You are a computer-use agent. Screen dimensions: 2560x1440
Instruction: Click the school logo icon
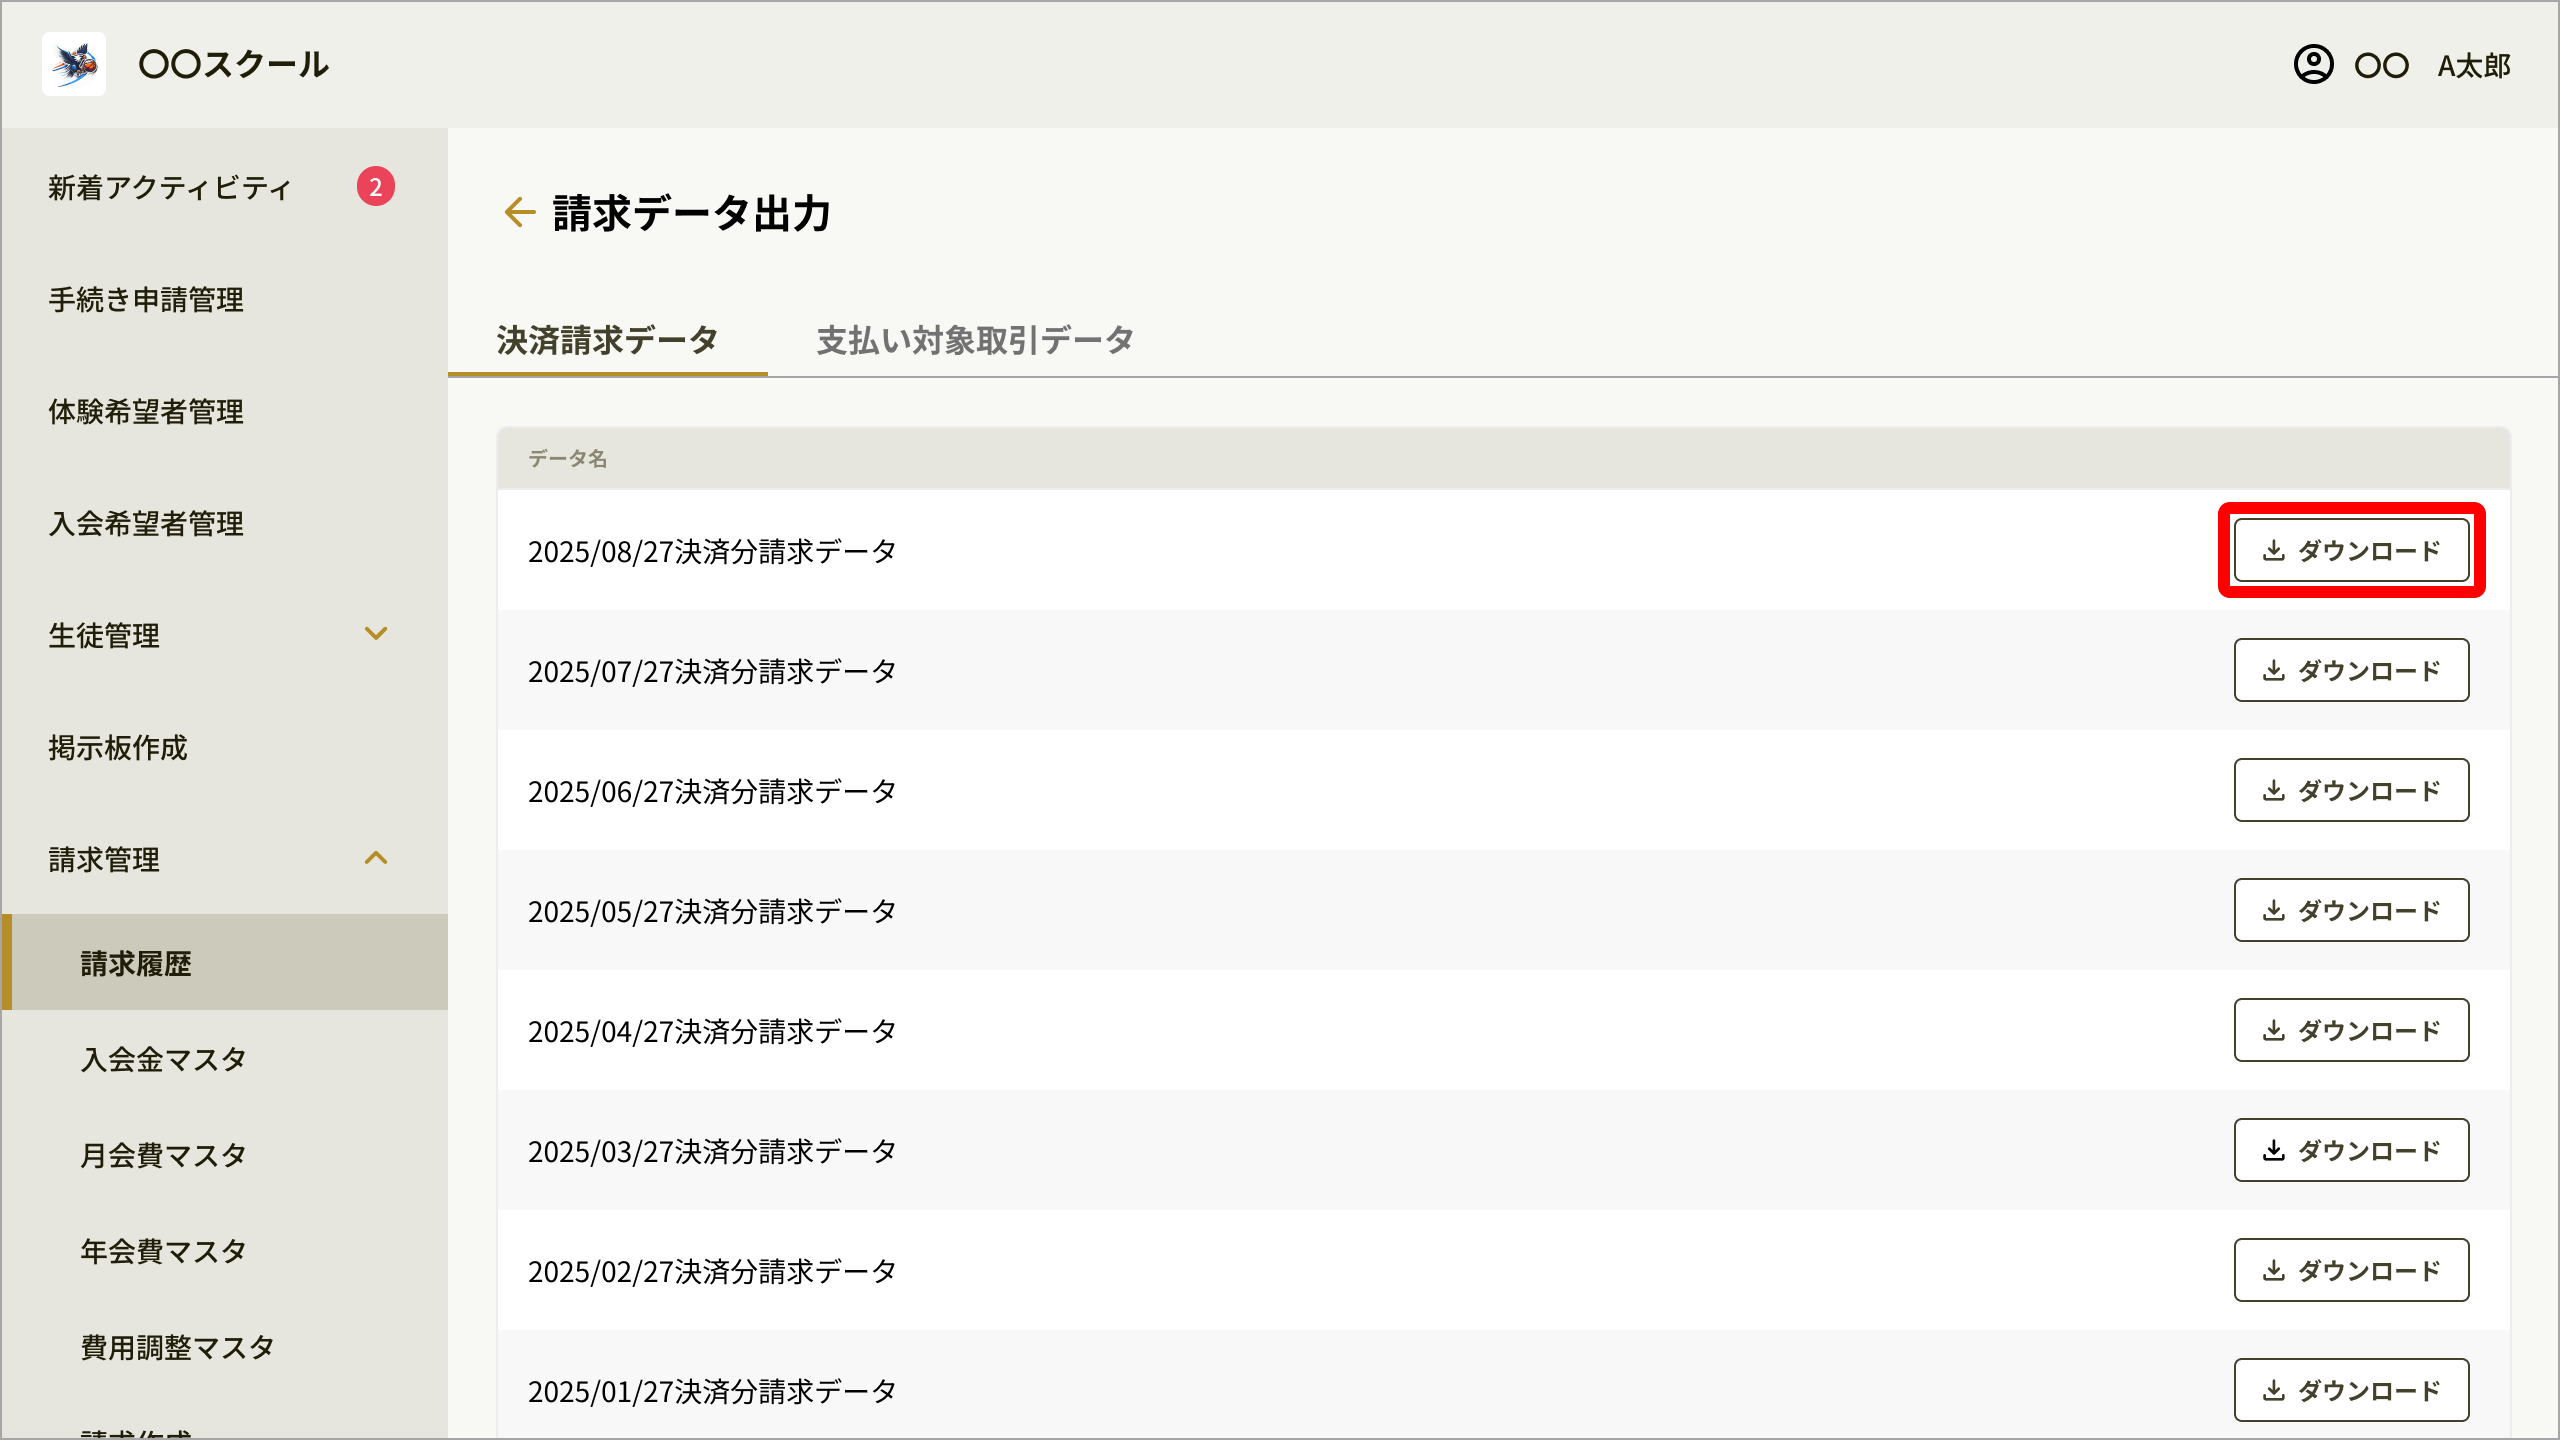pos(74,64)
